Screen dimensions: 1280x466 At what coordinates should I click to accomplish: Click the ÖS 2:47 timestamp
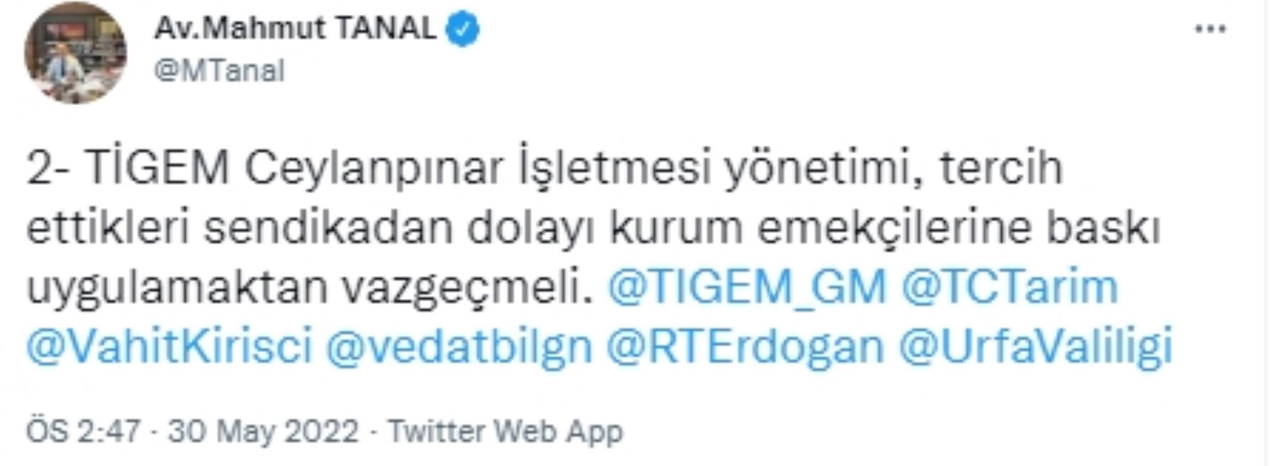(x=89, y=432)
